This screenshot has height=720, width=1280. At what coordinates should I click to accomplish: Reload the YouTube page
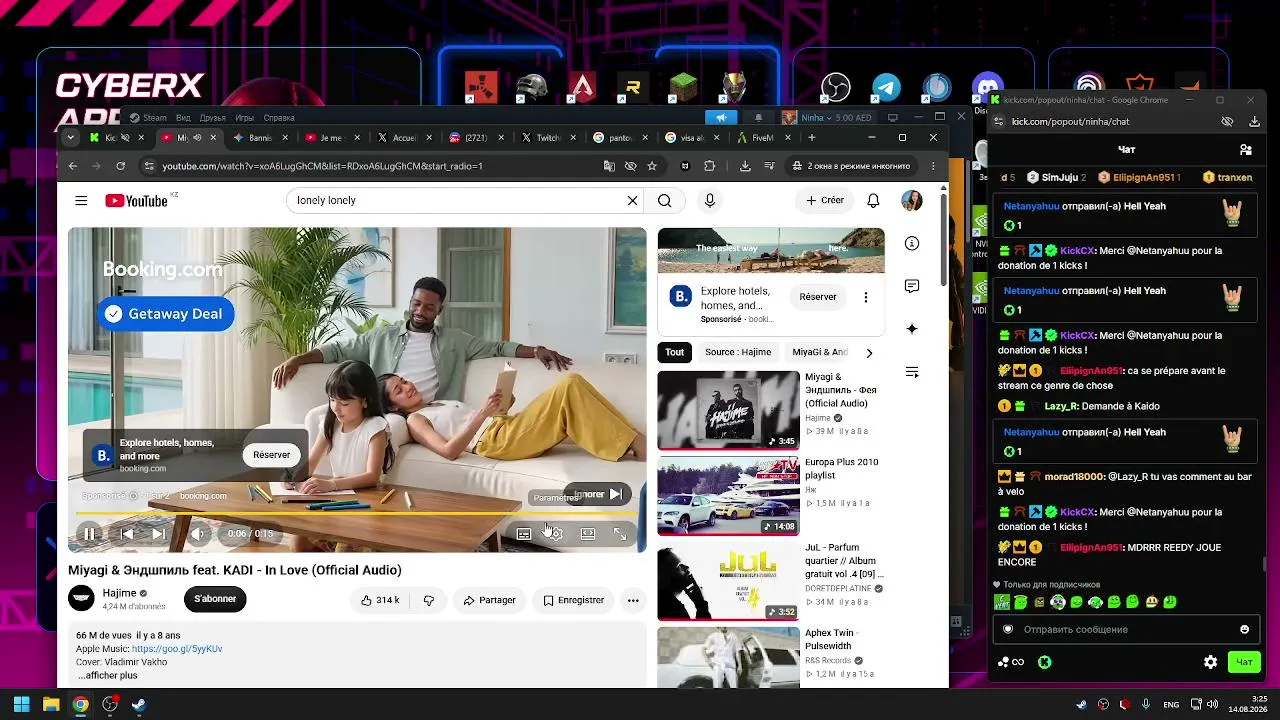coord(121,166)
